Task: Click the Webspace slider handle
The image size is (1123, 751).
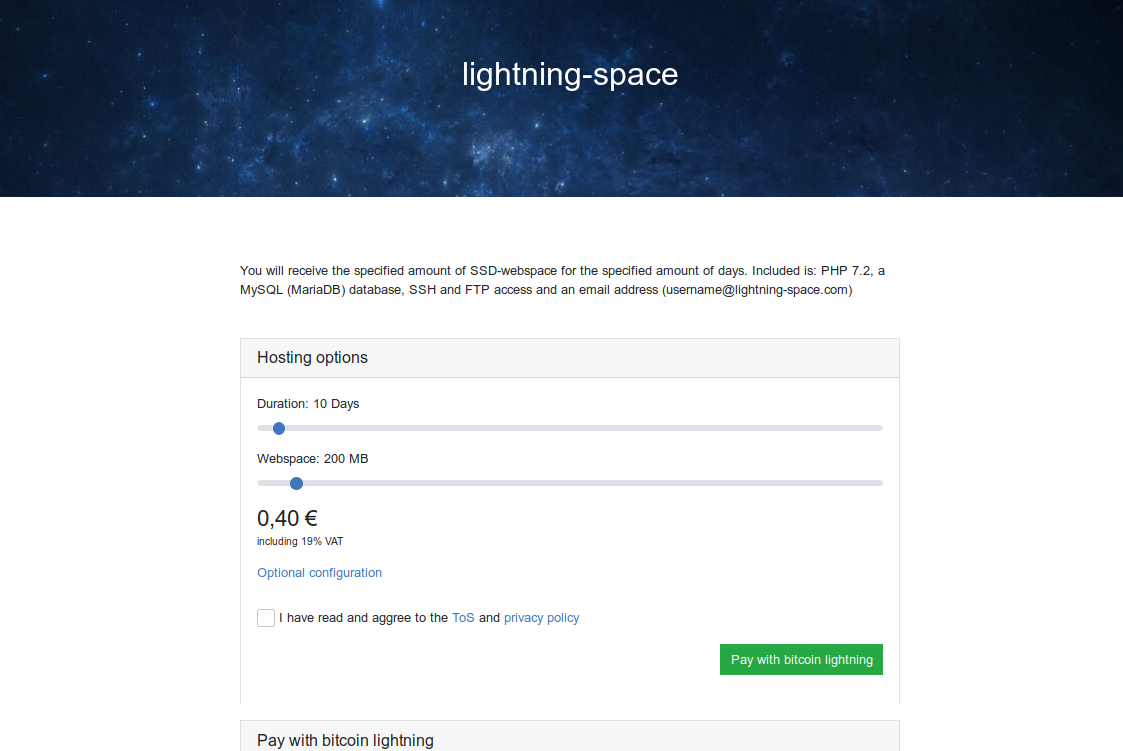Action: click(297, 483)
